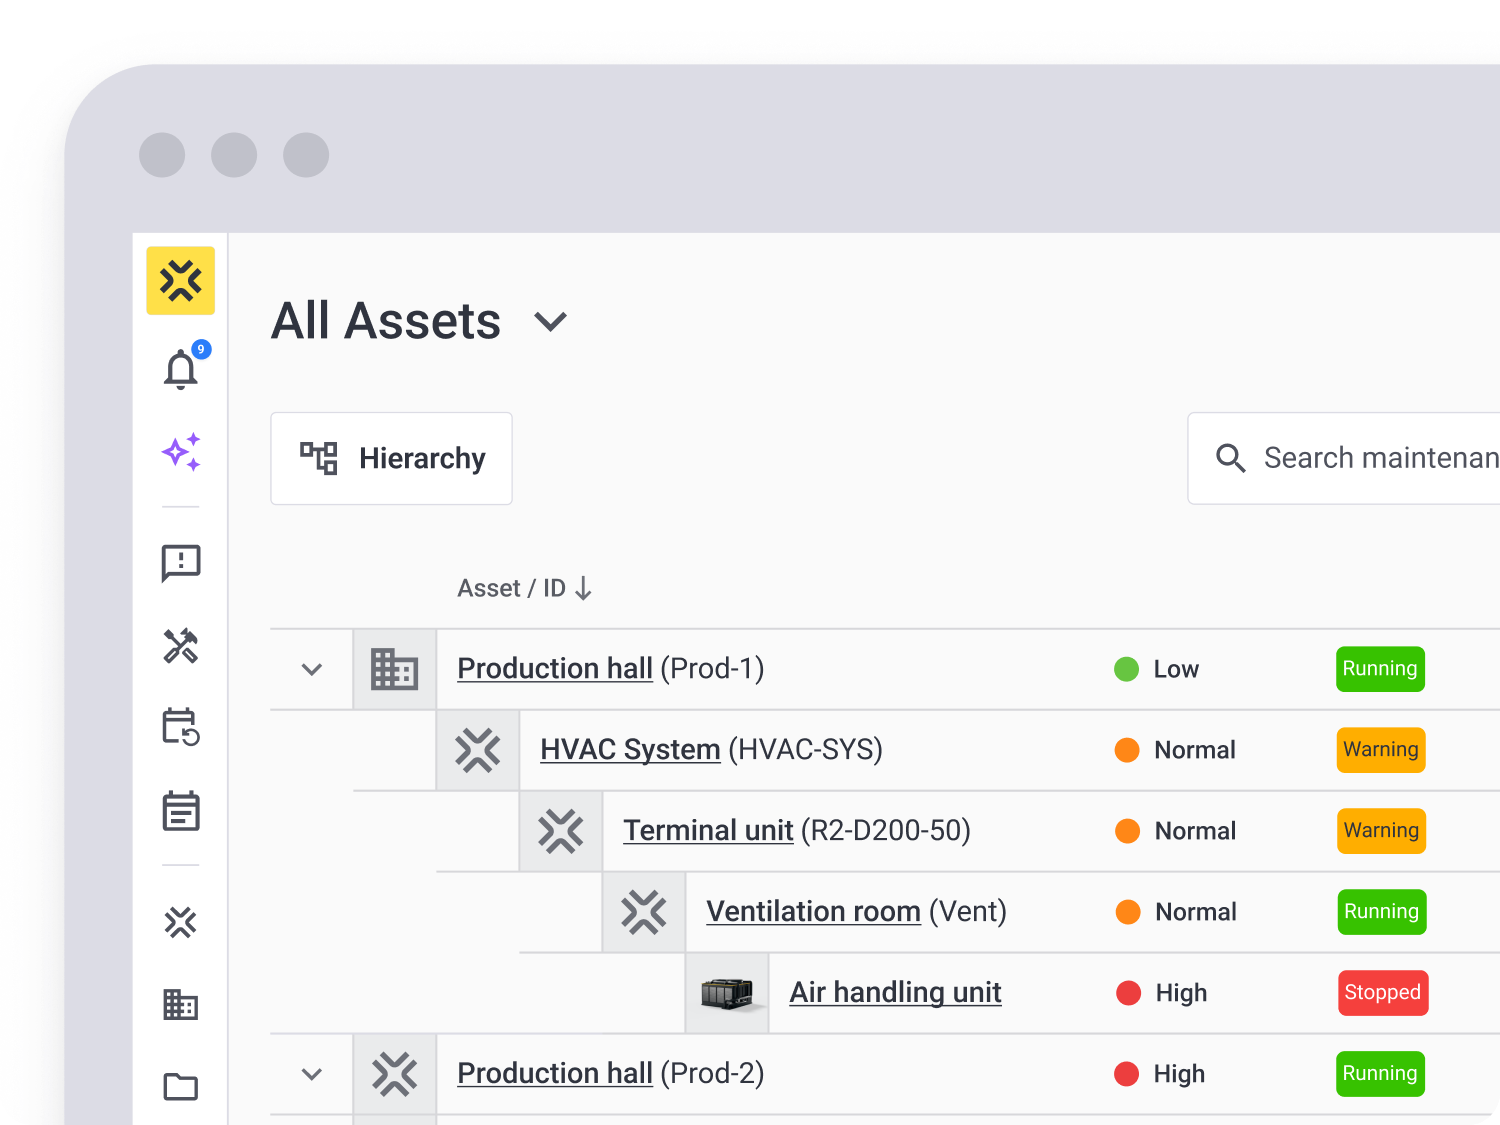Screen dimensions: 1500x1125
Task: Click the Terminal unit row icon
Action: coord(561,831)
